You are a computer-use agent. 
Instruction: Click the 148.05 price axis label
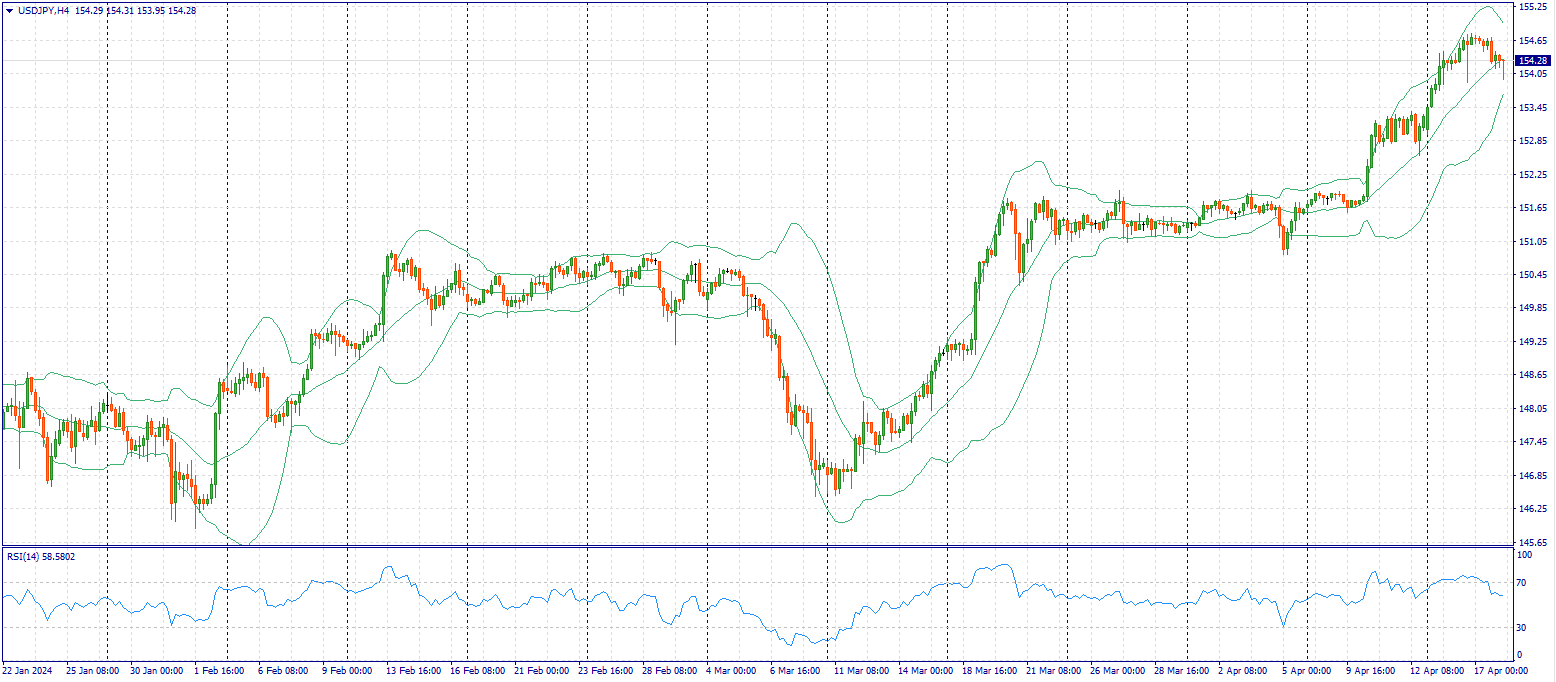(x=1531, y=409)
